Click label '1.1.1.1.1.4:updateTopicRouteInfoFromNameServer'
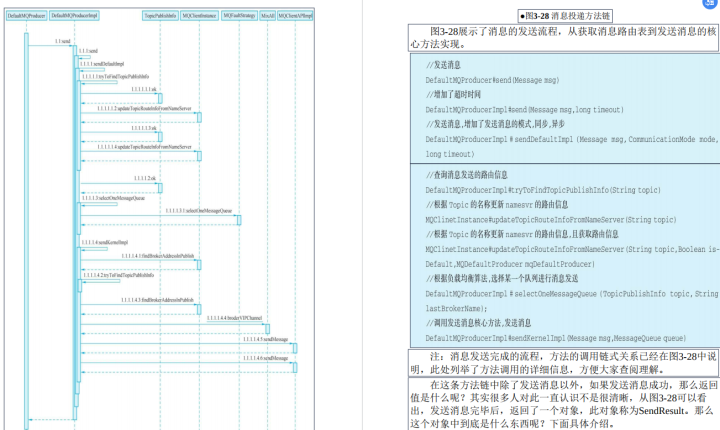The width and height of the screenshot is (720, 430). pyautogui.click(x=144, y=147)
